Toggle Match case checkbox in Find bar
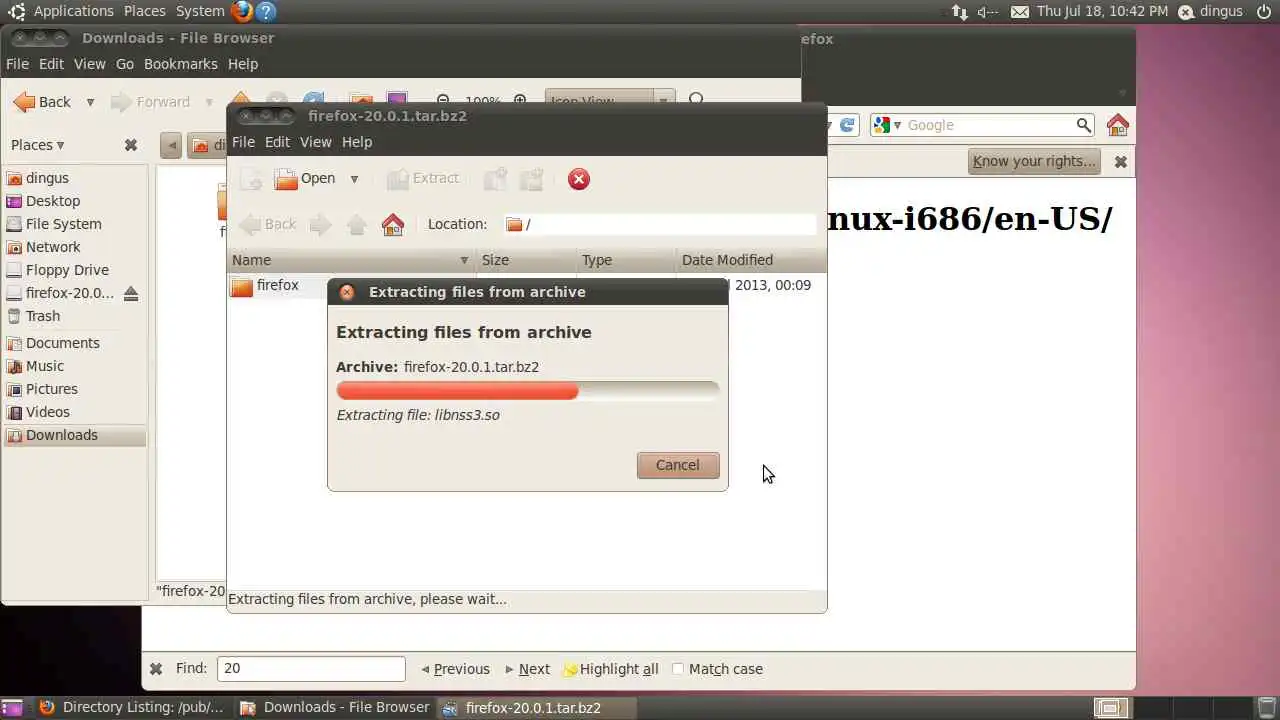Image resolution: width=1280 pixels, height=720 pixels. click(x=678, y=669)
